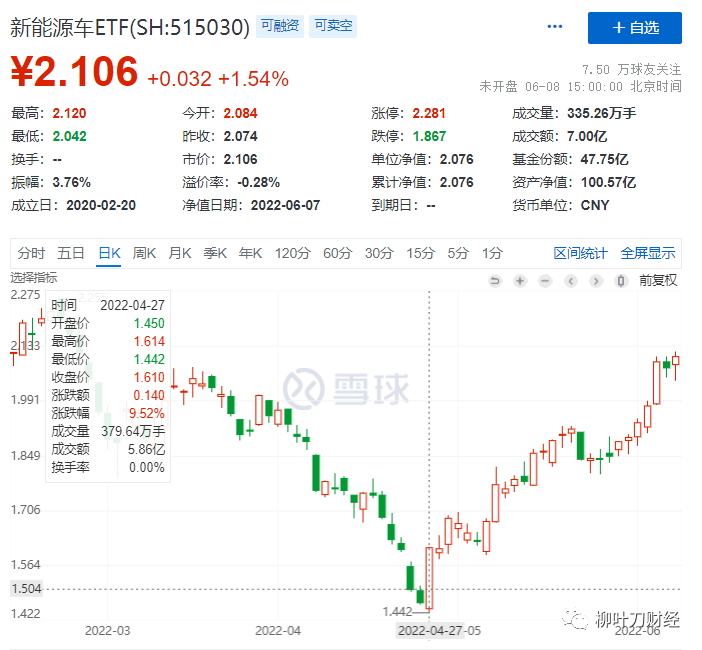Image resolution: width=702 pixels, height=650 pixels.
Task: Click the 成交额 value 7.00亿 in stats
Action: coord(587,136)
